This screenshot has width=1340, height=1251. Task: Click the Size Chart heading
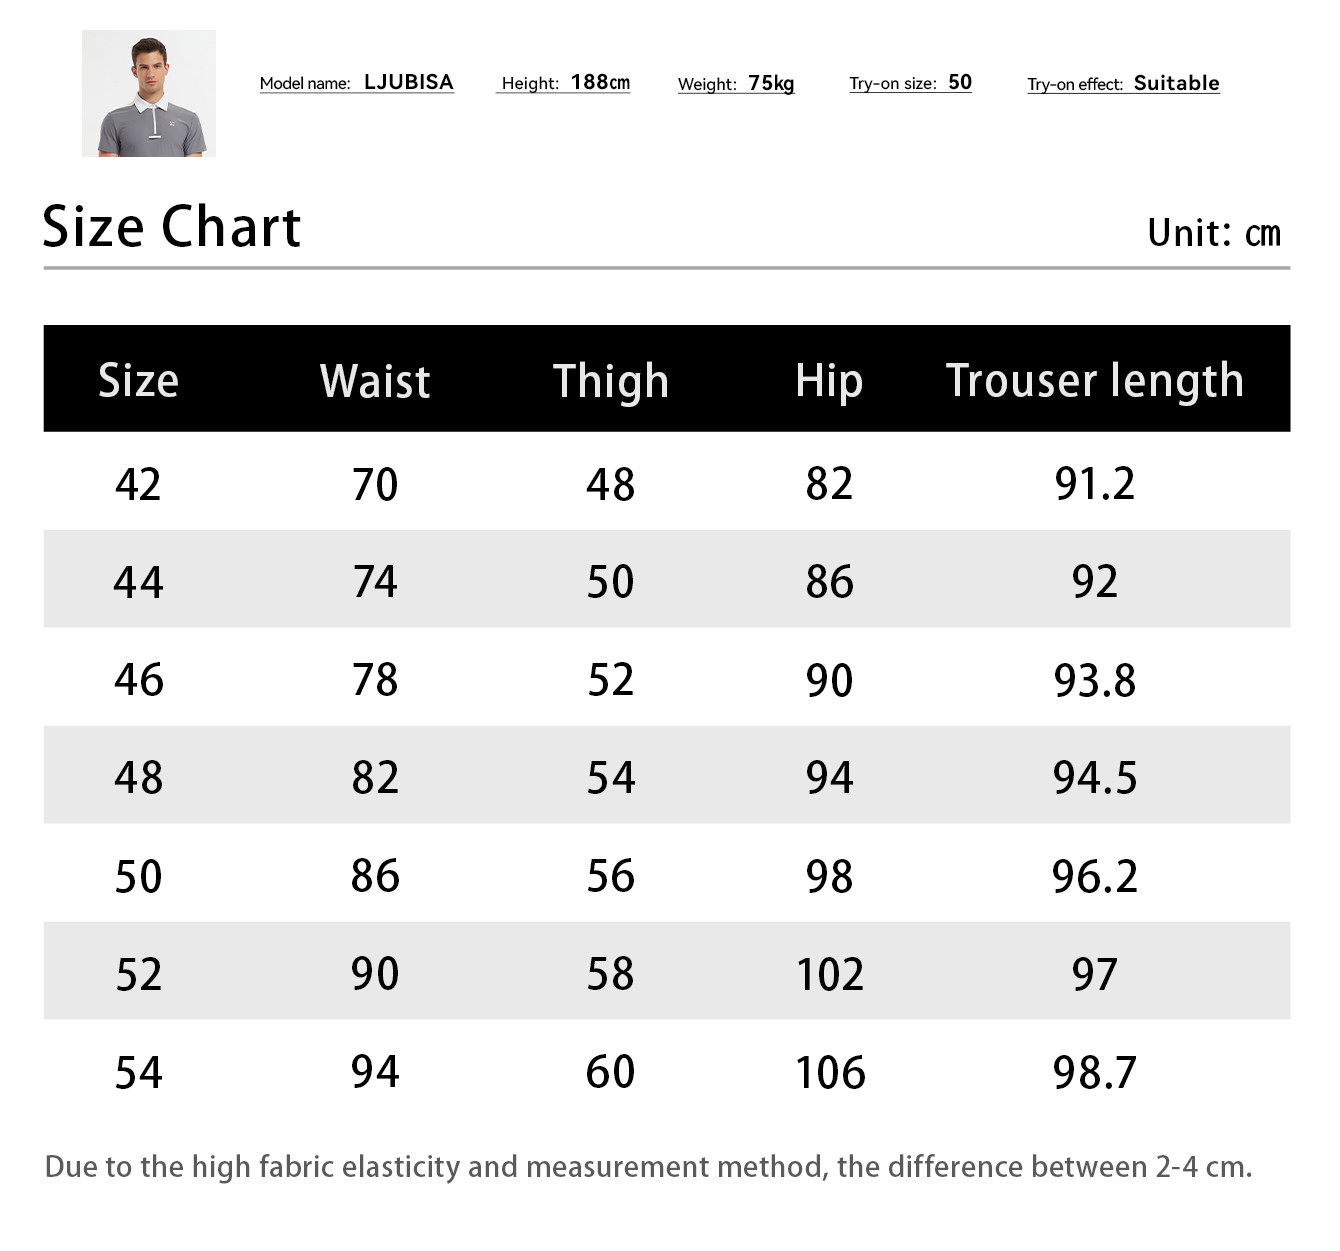171,227
